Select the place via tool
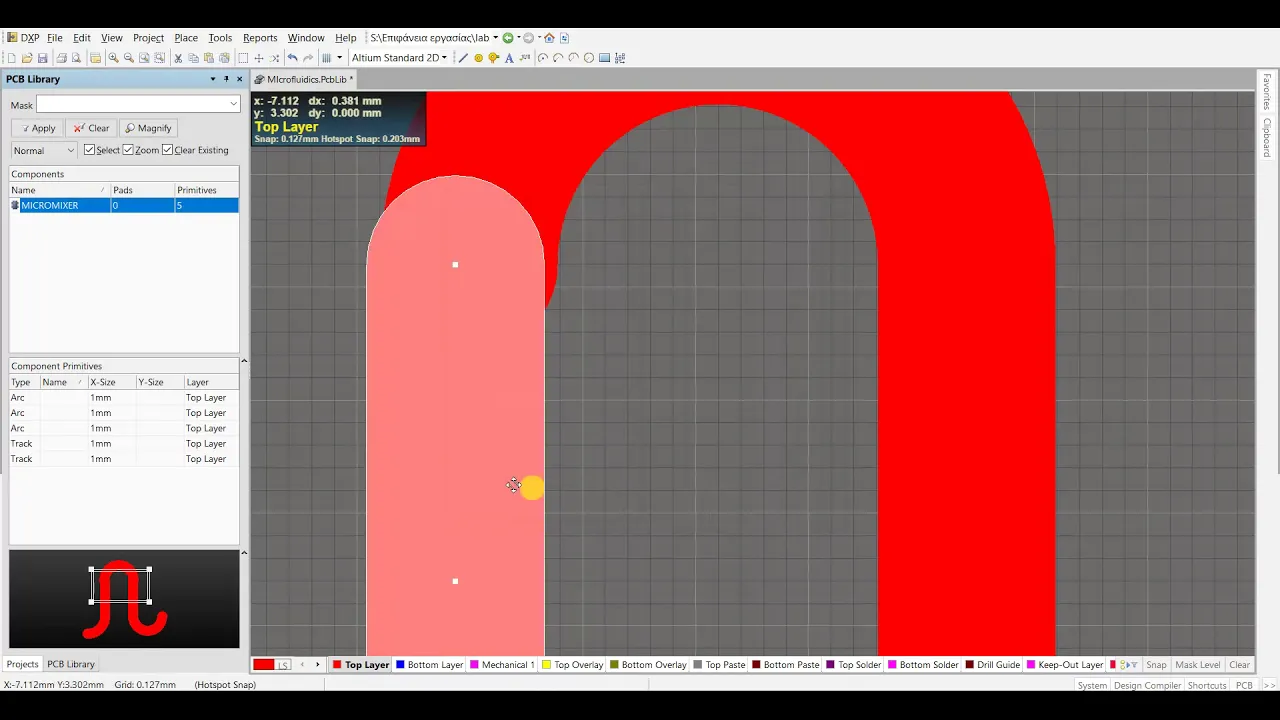This screenshot has width=1280, height=720. click(x=493, y=58)
